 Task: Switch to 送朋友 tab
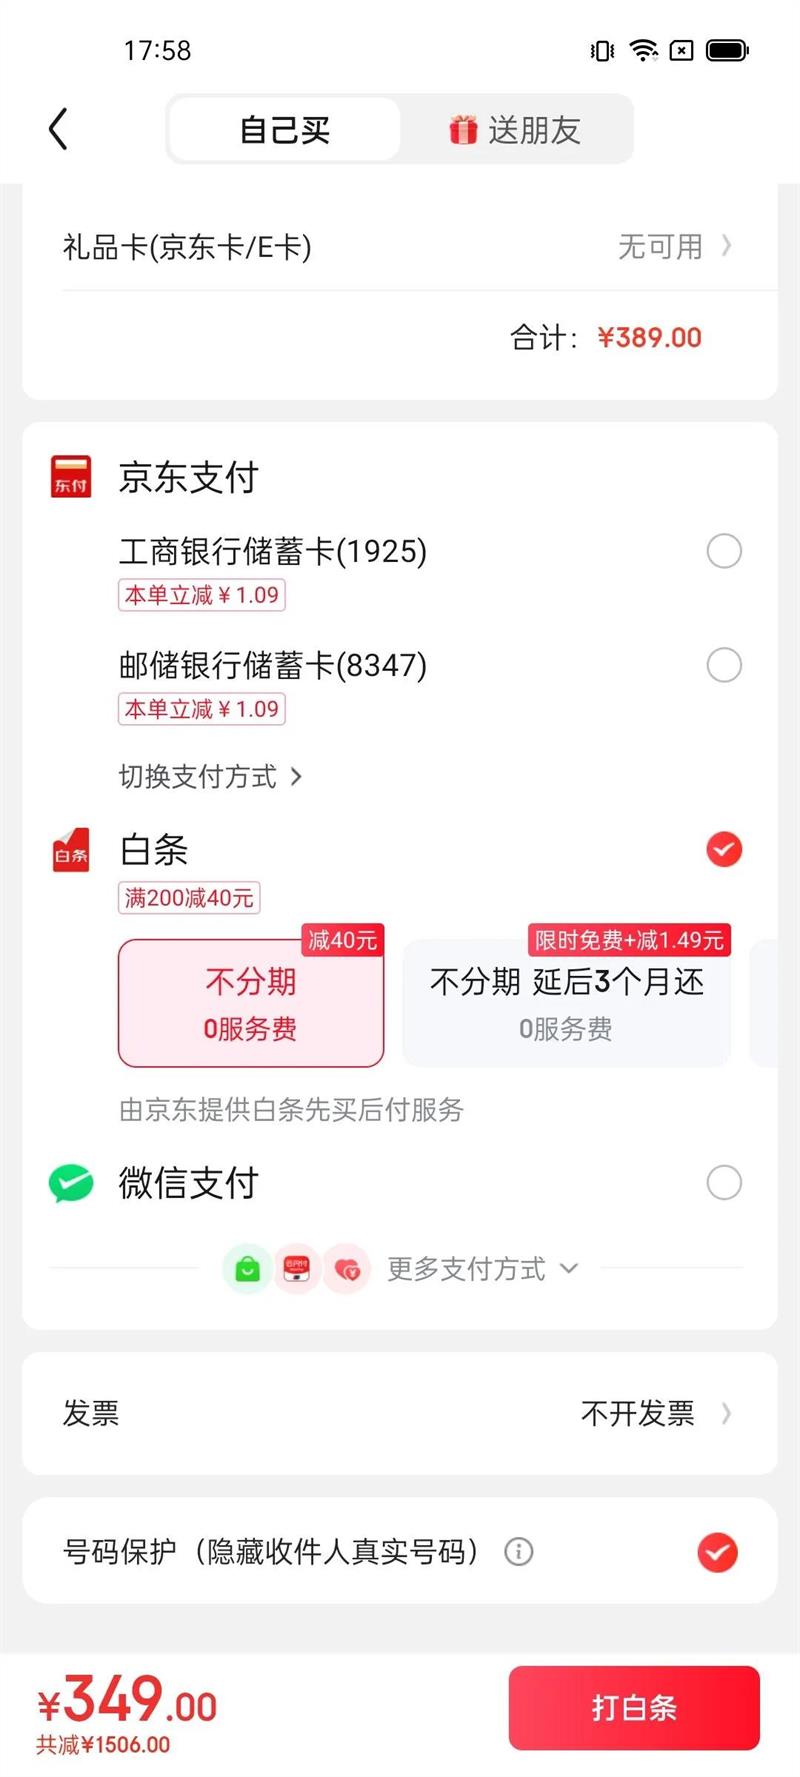pyautogui.click(x=517, y=129)
